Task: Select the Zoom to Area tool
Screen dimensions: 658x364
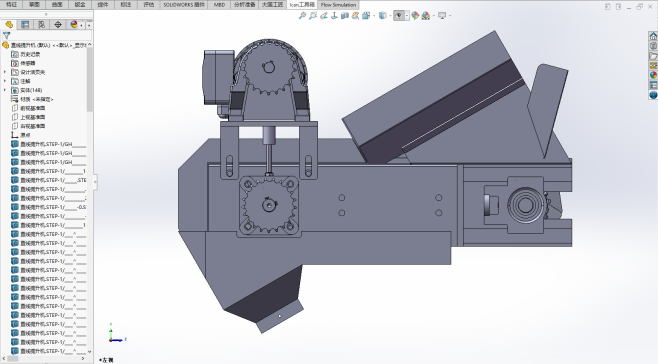Action: (x=313, y=16)
